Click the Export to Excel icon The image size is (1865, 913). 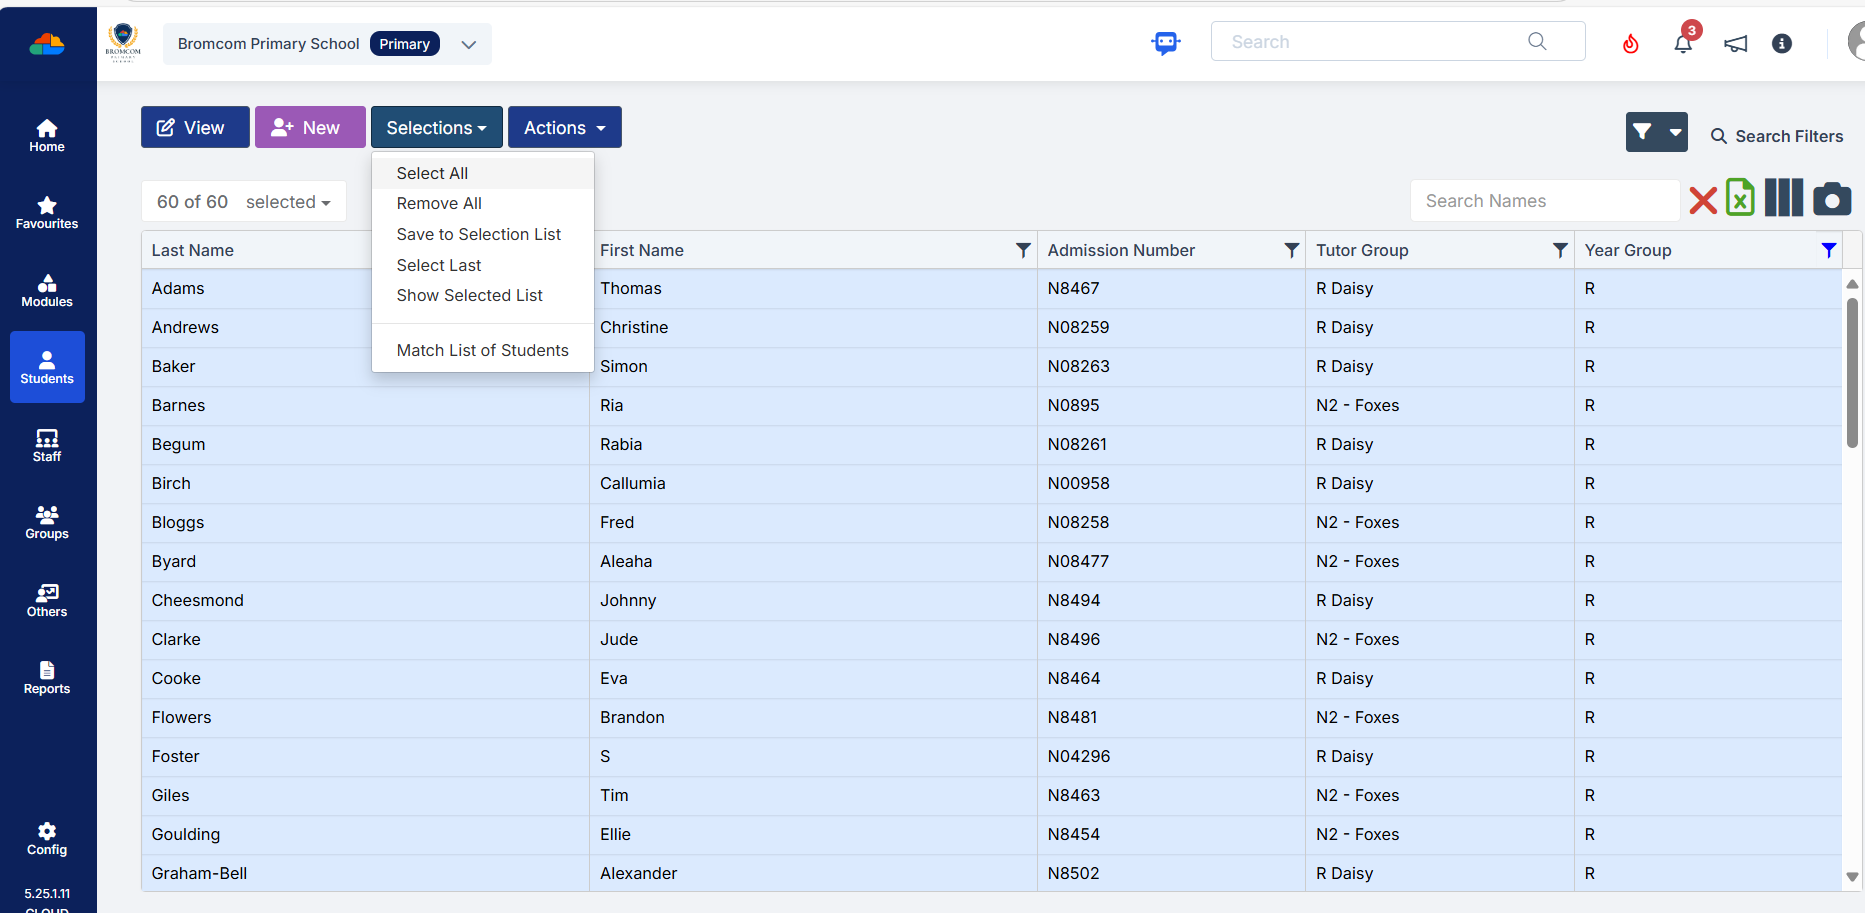(1740, 198)
